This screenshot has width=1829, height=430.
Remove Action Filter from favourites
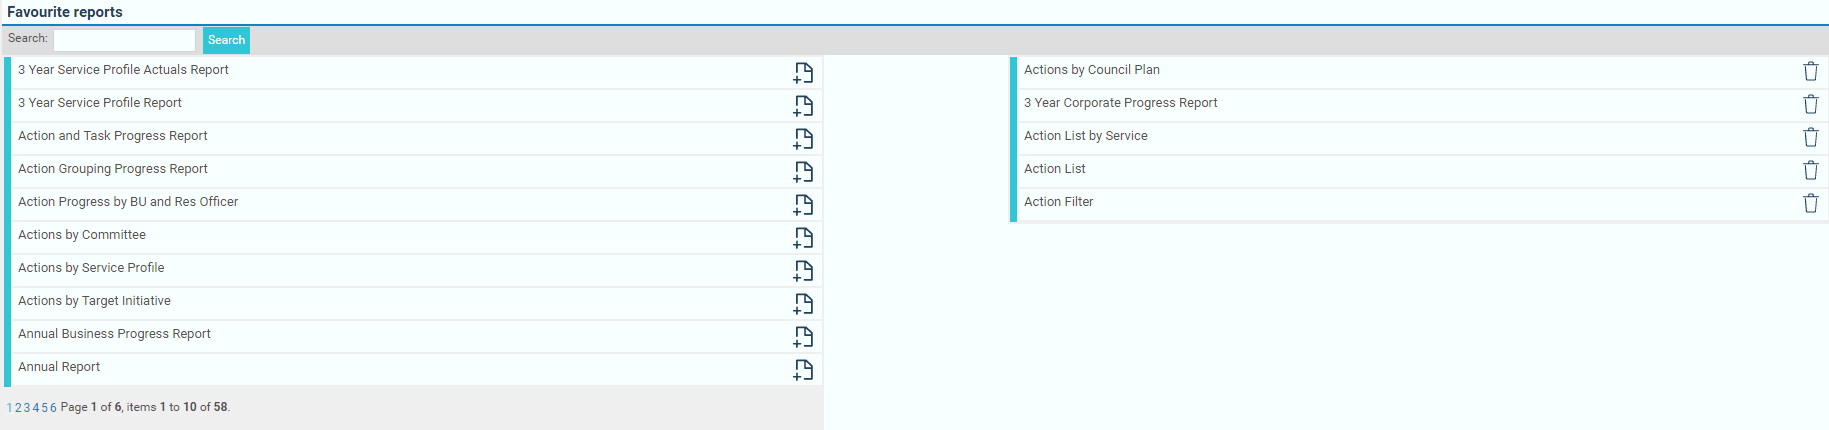(1810, 203)
